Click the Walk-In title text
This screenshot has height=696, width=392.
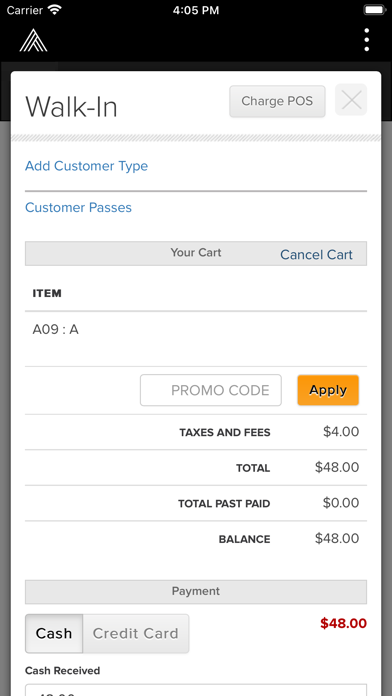pyautogui.click(x=71, y=107)
